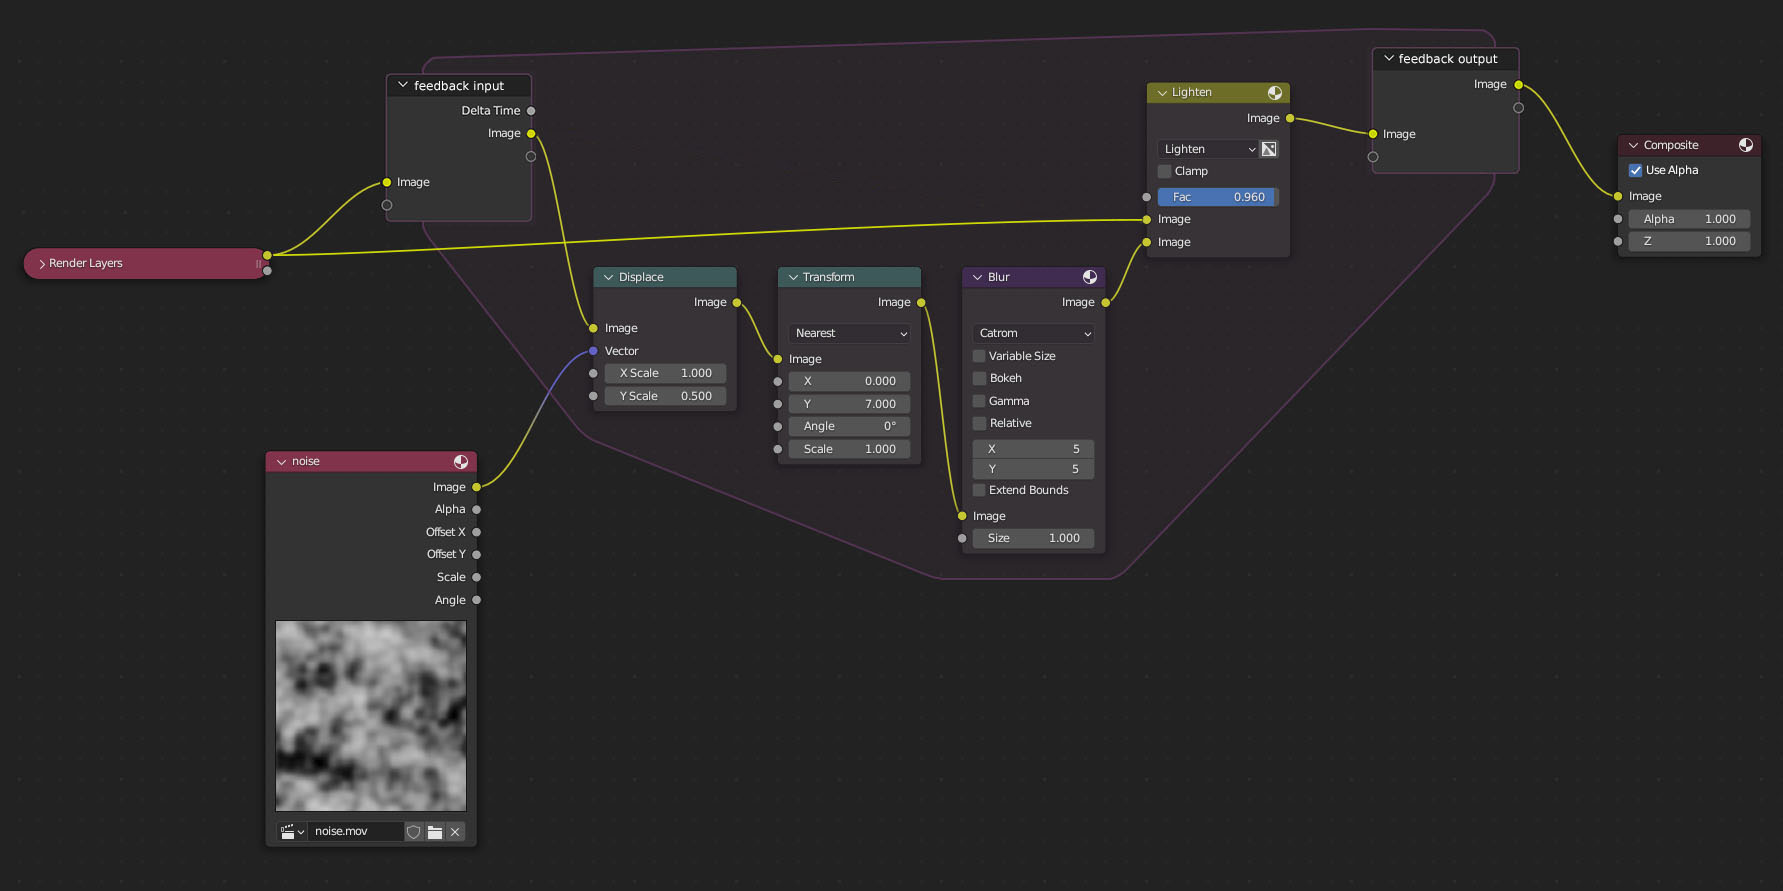The width and height of the screenshot is (1783, 891).
Task: Unlink noise.mov with the X icon
Action: tap(455, 832)
